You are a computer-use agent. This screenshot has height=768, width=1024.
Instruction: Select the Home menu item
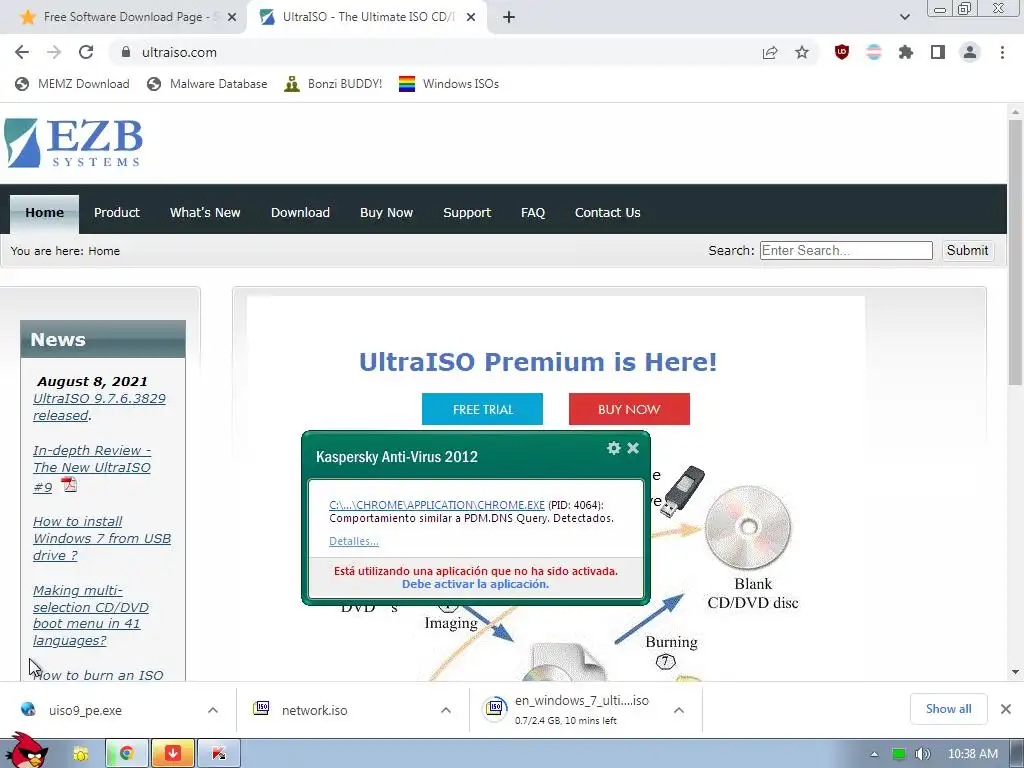44,213
